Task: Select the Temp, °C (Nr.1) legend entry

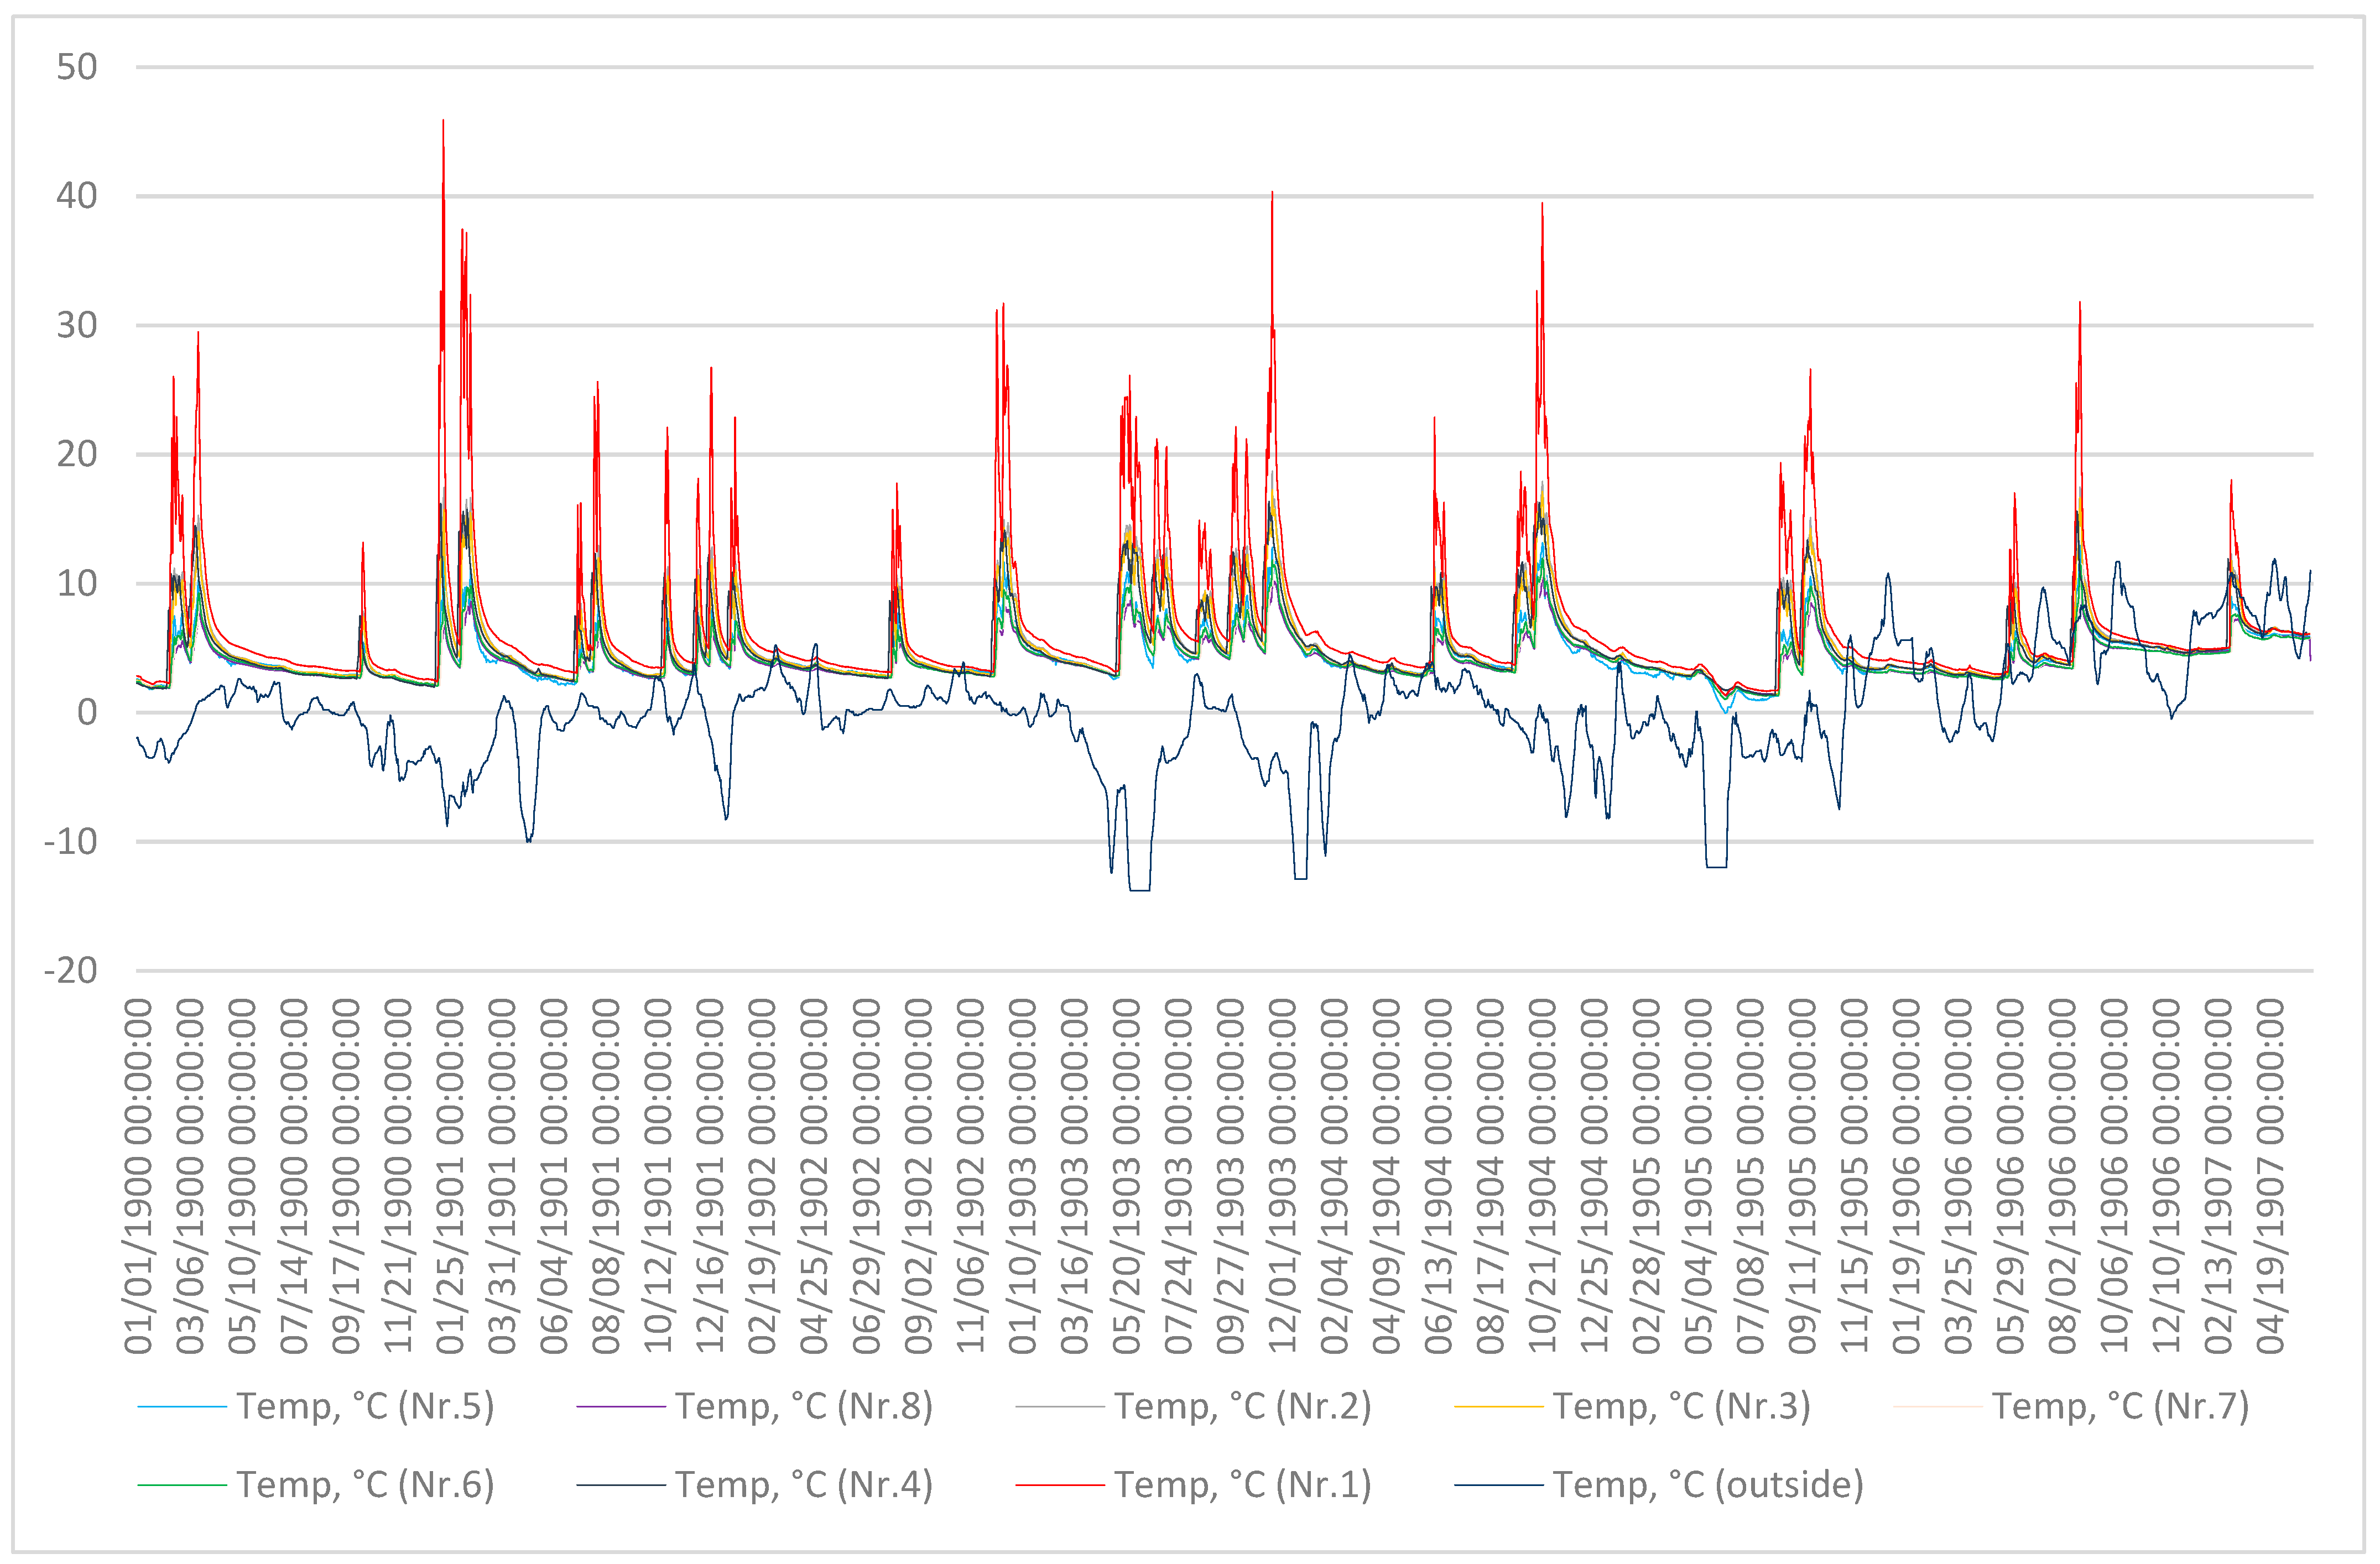Action: click(1243, 1484)
